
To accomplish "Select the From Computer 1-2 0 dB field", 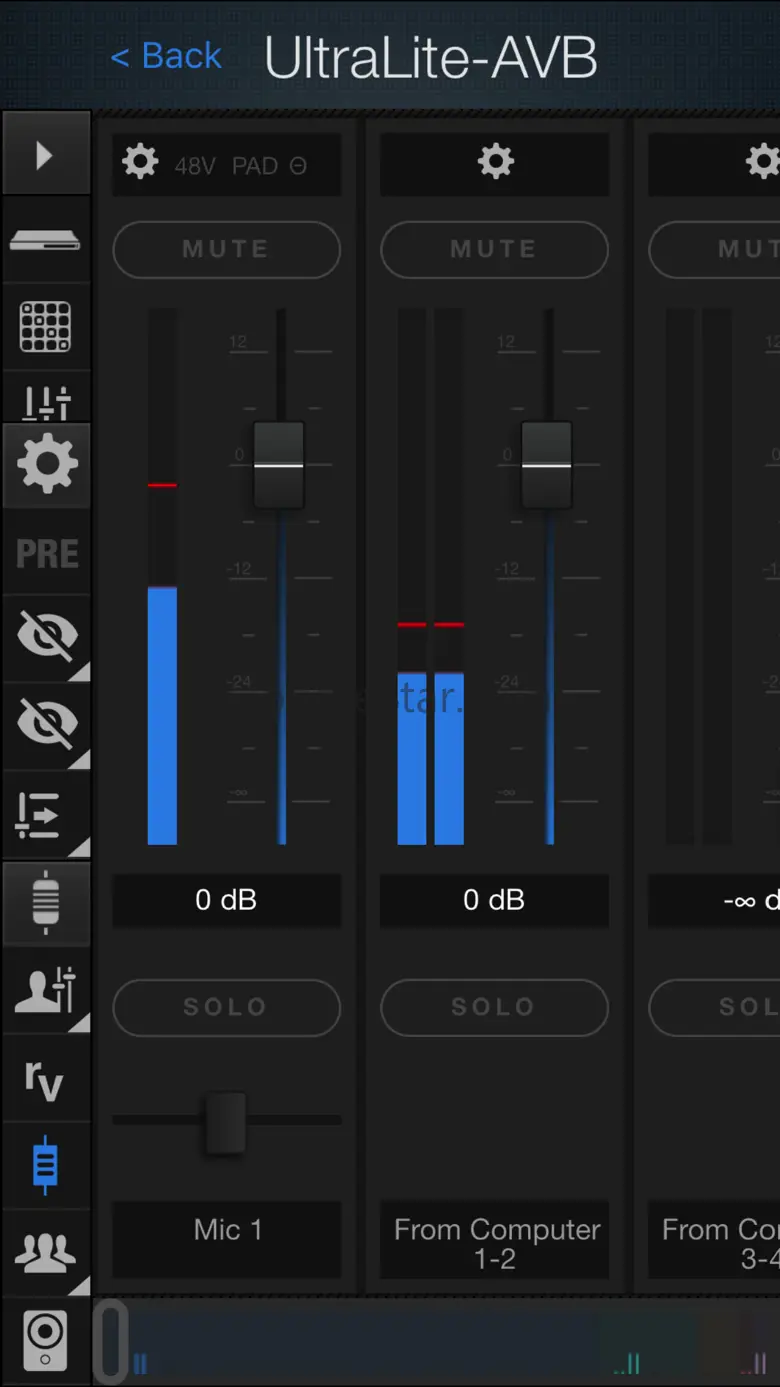I will [494, 900].
